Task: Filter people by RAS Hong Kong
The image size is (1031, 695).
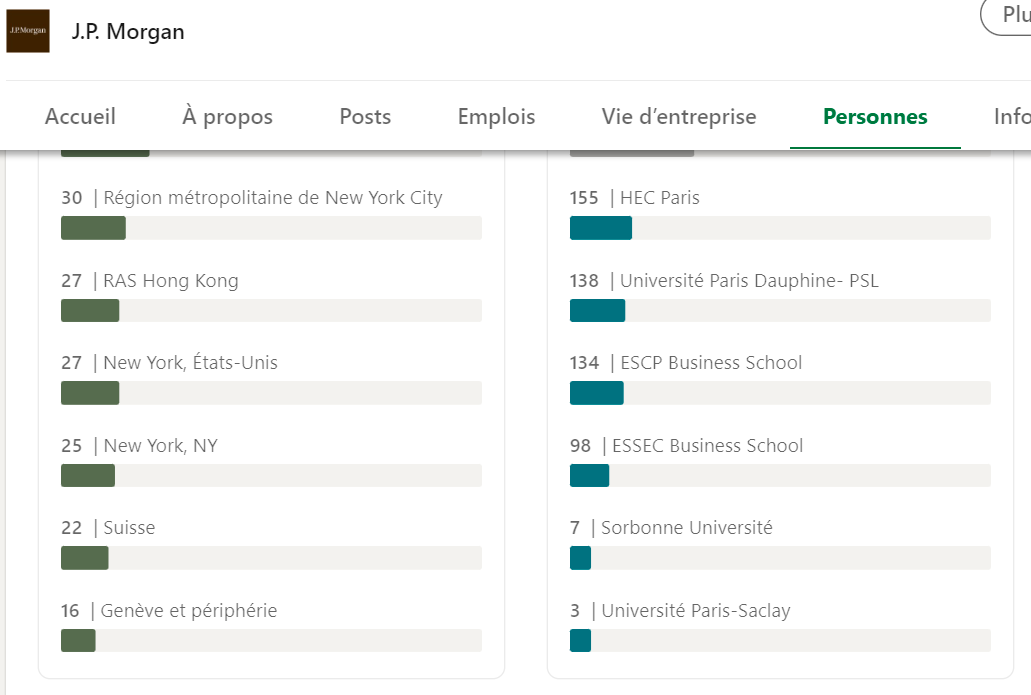Action: (x=272, y=297)
